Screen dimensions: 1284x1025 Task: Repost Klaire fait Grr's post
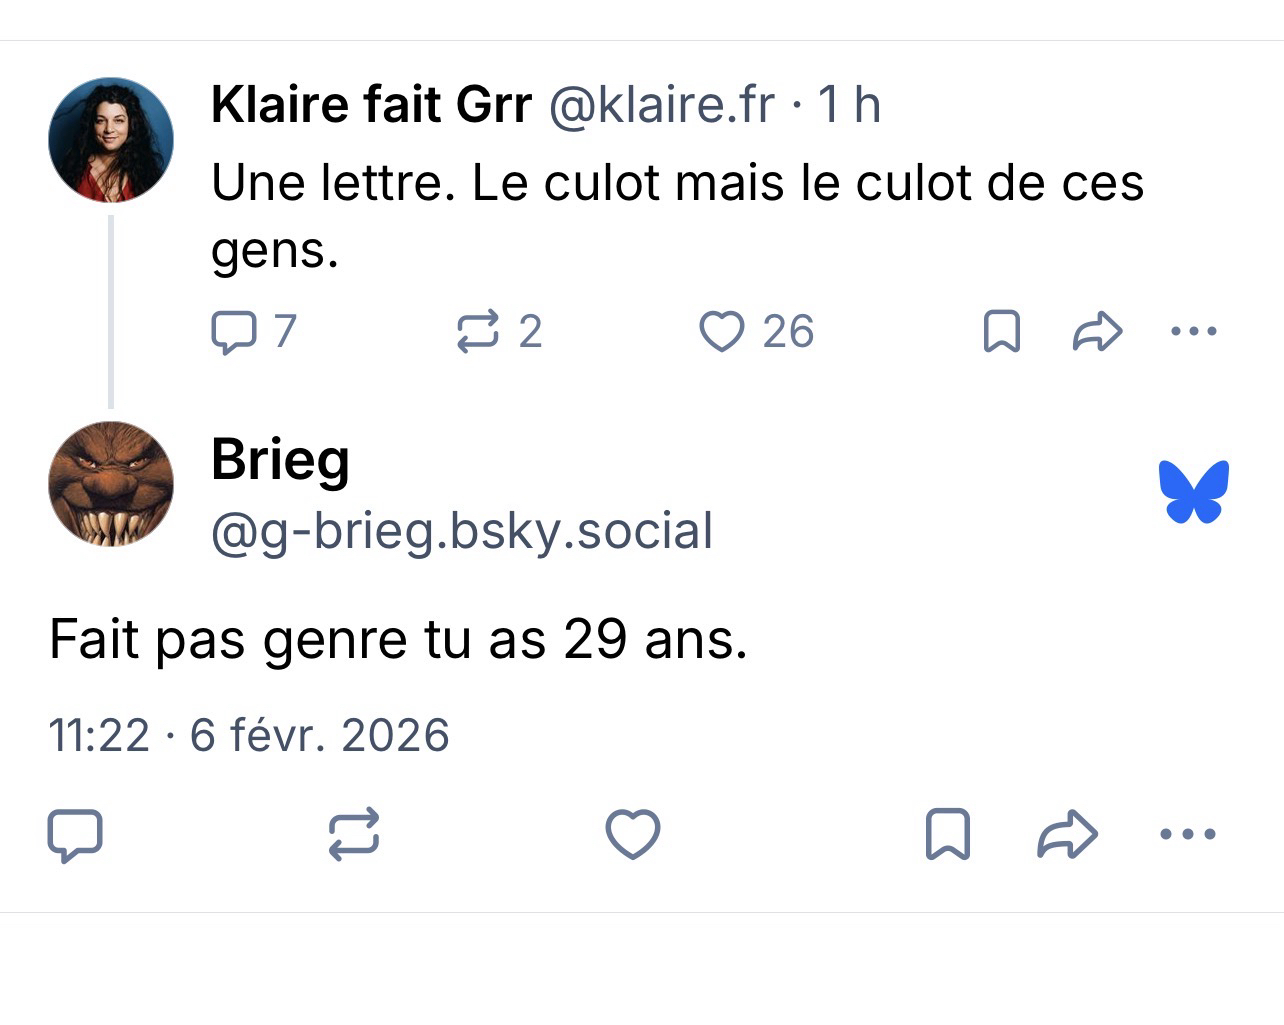[x=477, y=332]
